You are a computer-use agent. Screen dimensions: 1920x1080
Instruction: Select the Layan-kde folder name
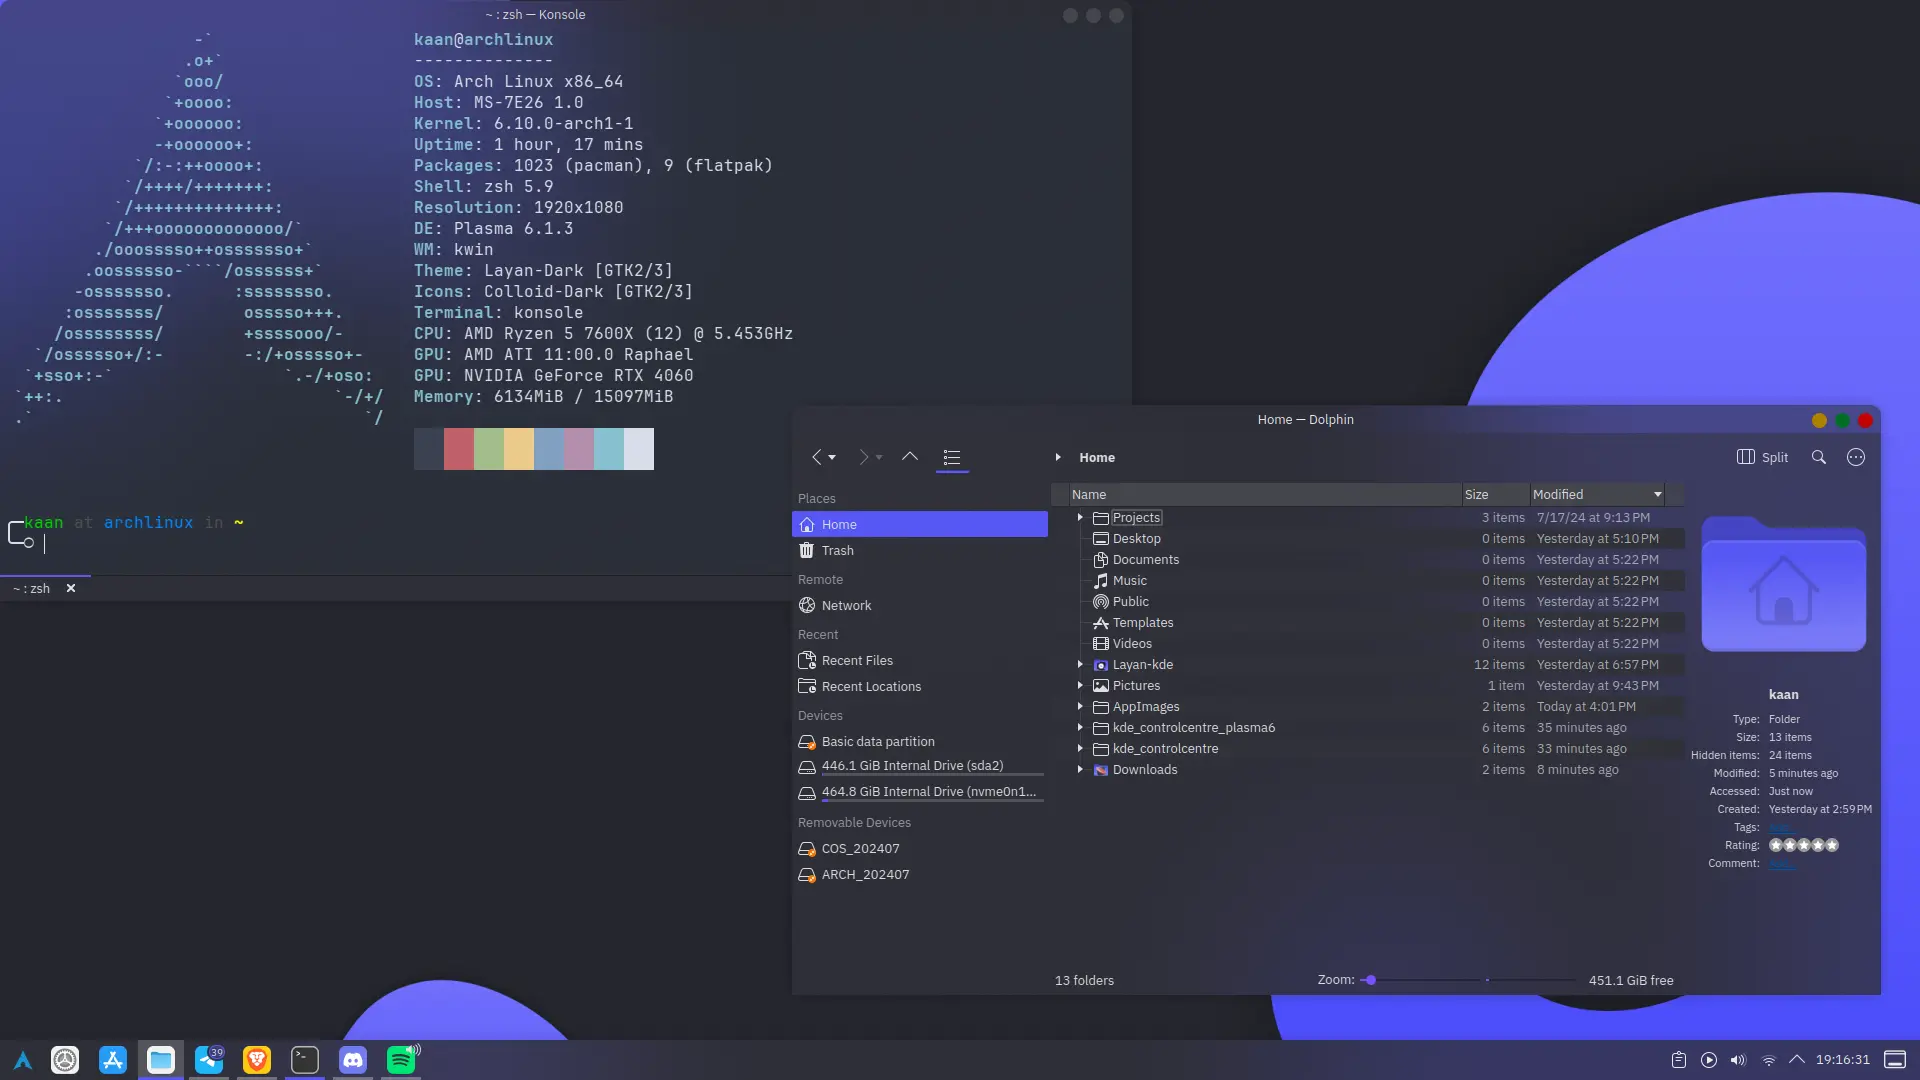1143,664
